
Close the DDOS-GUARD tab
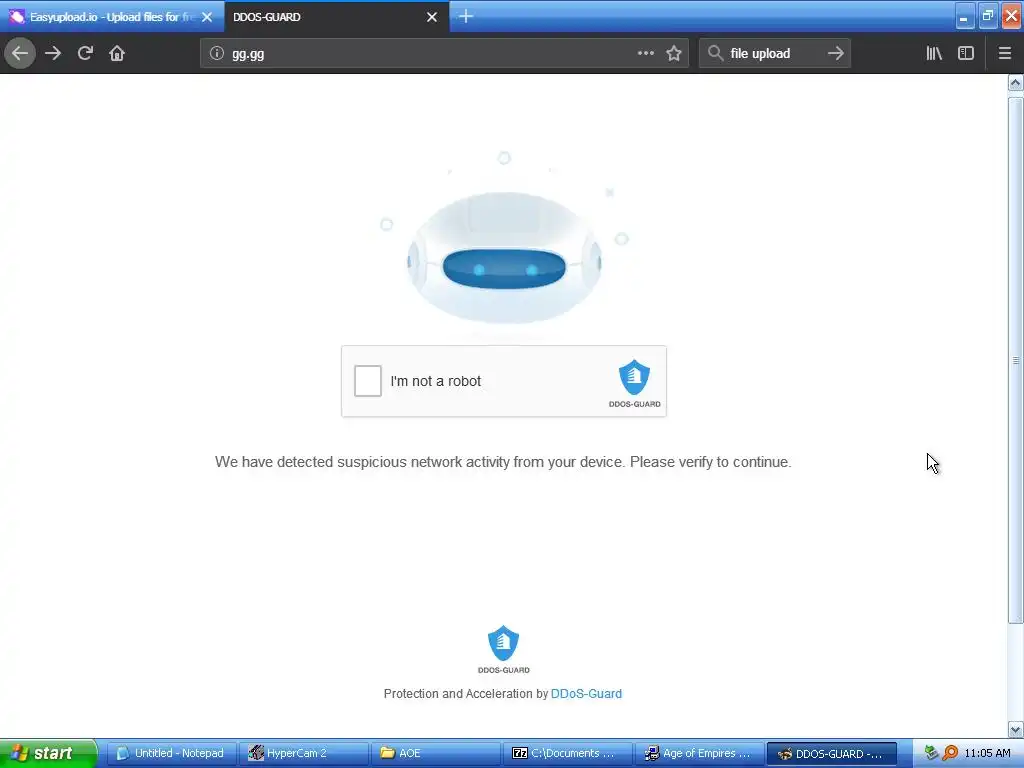pyautogui.click(x=432, y=17)
